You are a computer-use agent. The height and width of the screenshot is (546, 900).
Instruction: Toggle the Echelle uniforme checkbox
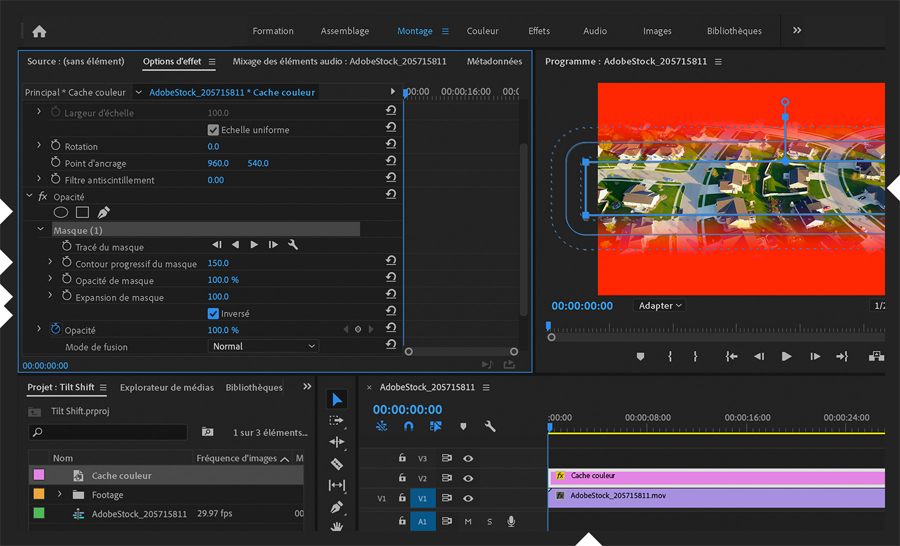coord(213,130)
